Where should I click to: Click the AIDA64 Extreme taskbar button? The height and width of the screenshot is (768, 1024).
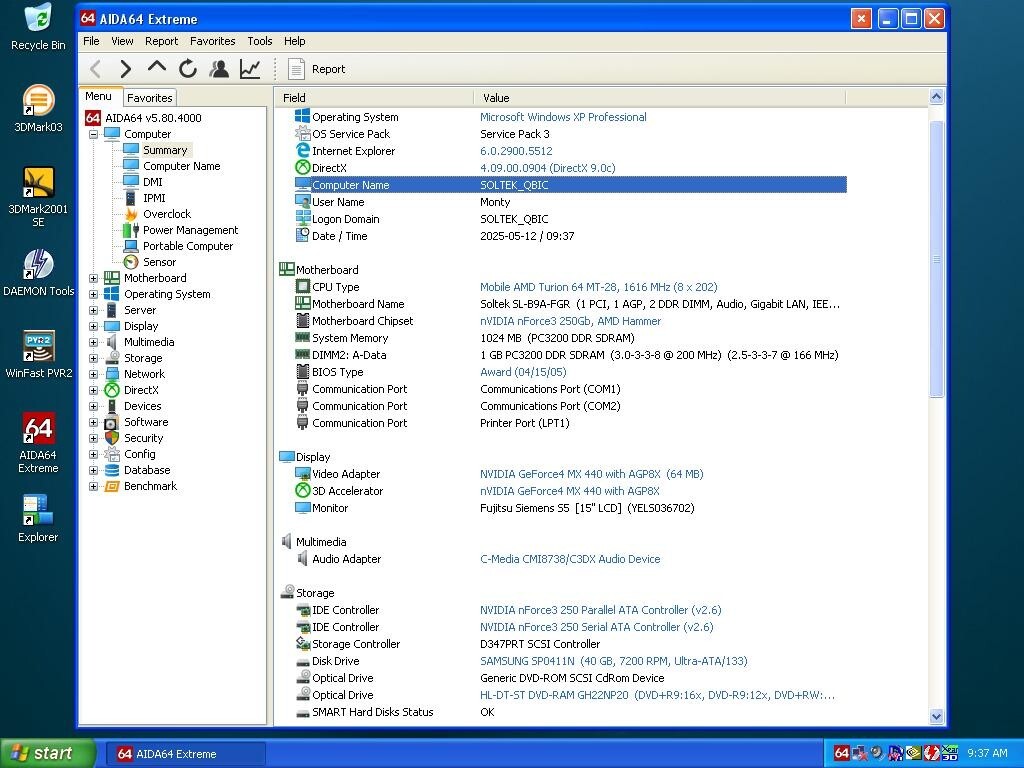(x=185, y=754)
